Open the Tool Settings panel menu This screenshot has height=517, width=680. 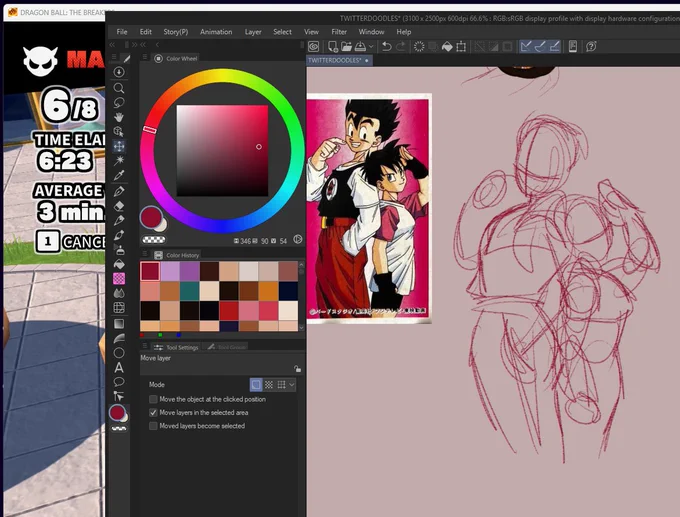point(145,346)
